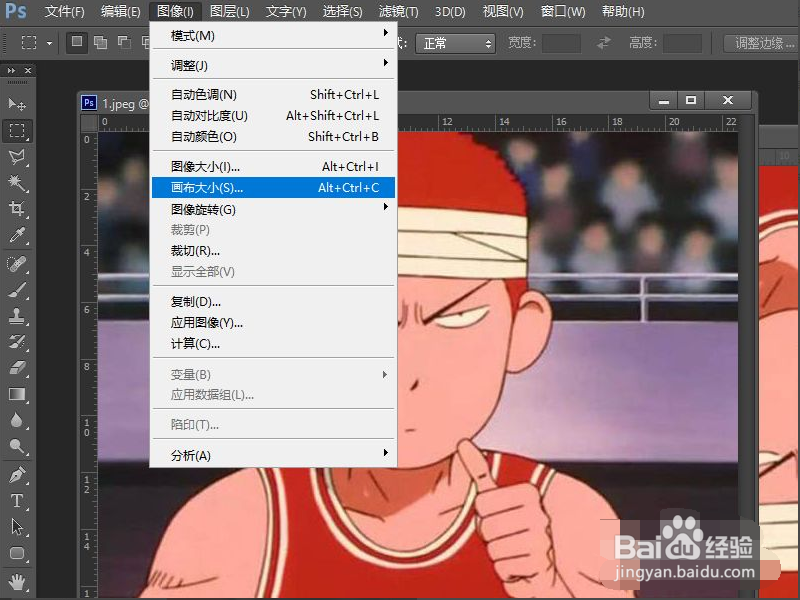
Task: Select the Brush tool
Action: point(17,290)
